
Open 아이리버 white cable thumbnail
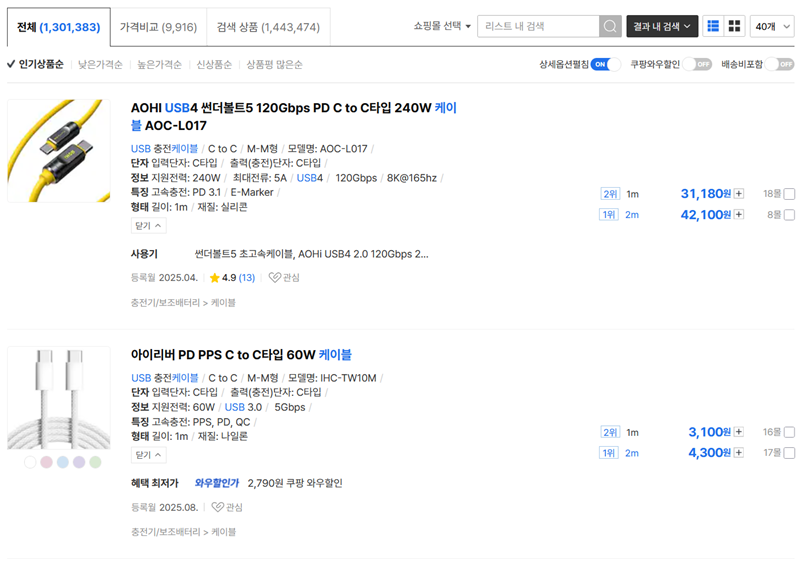(59, 398)
